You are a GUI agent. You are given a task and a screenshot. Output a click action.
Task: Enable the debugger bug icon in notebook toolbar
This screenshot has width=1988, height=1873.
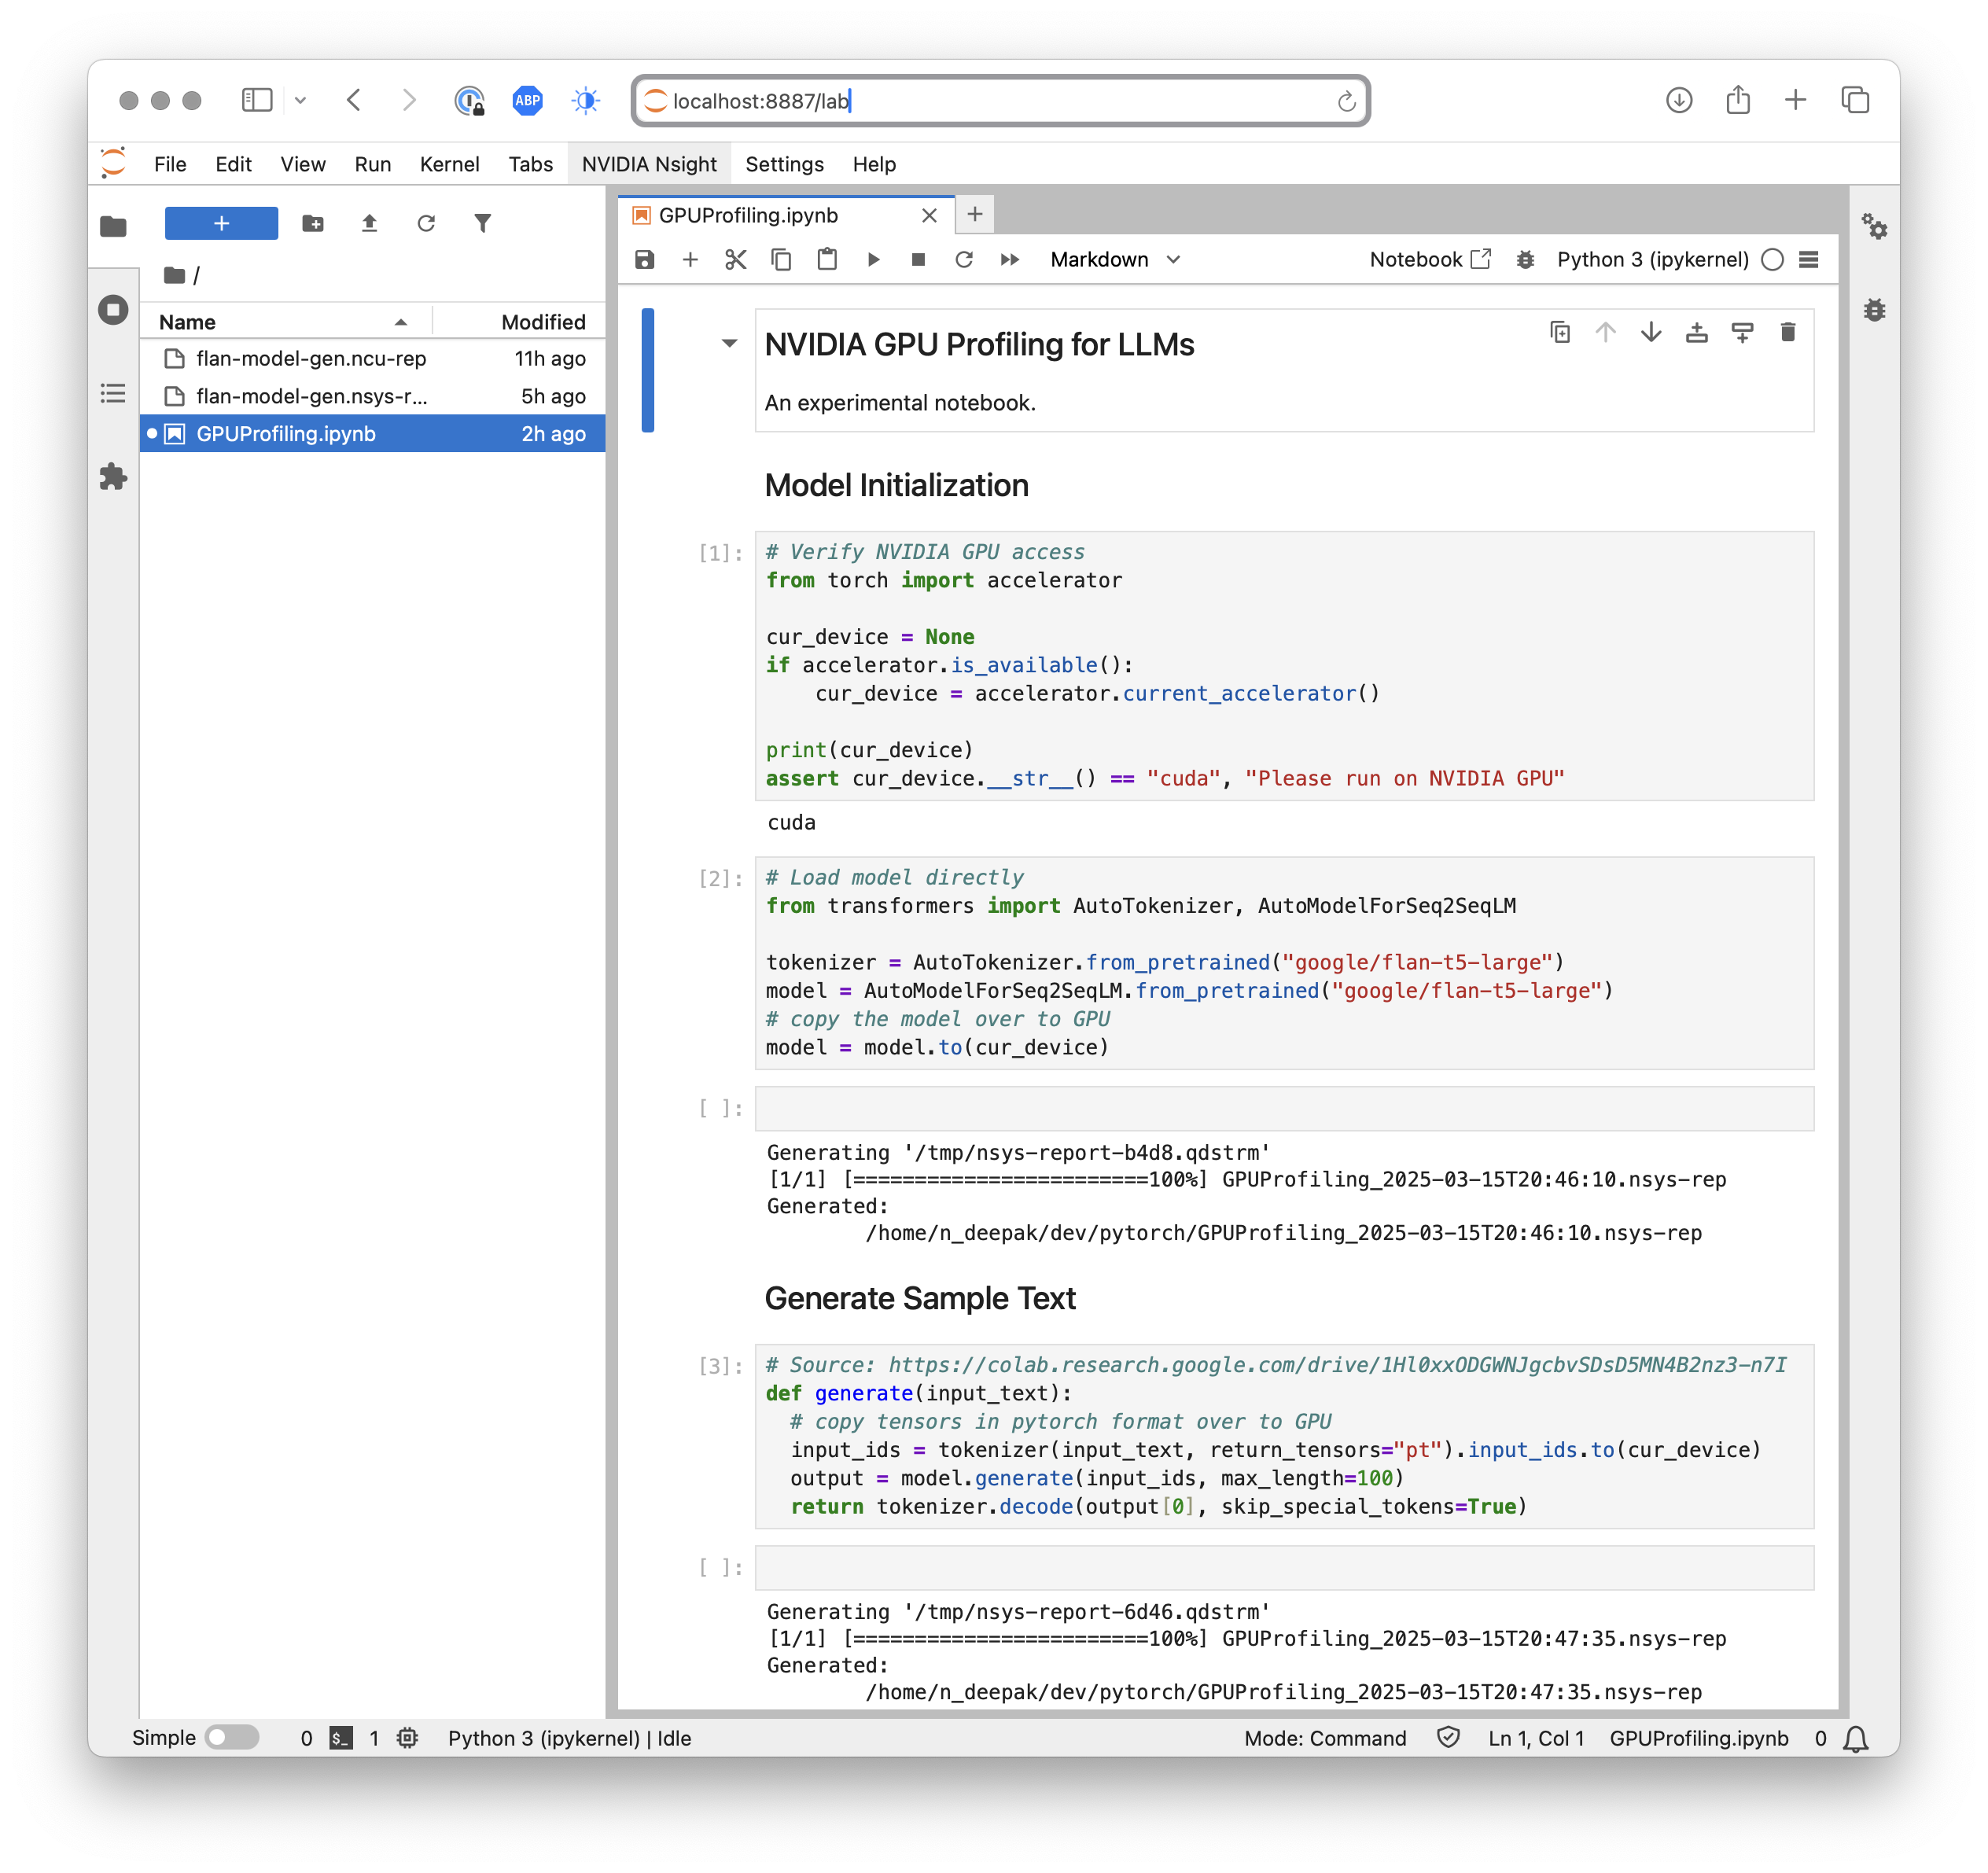[x=1525, y=260]
